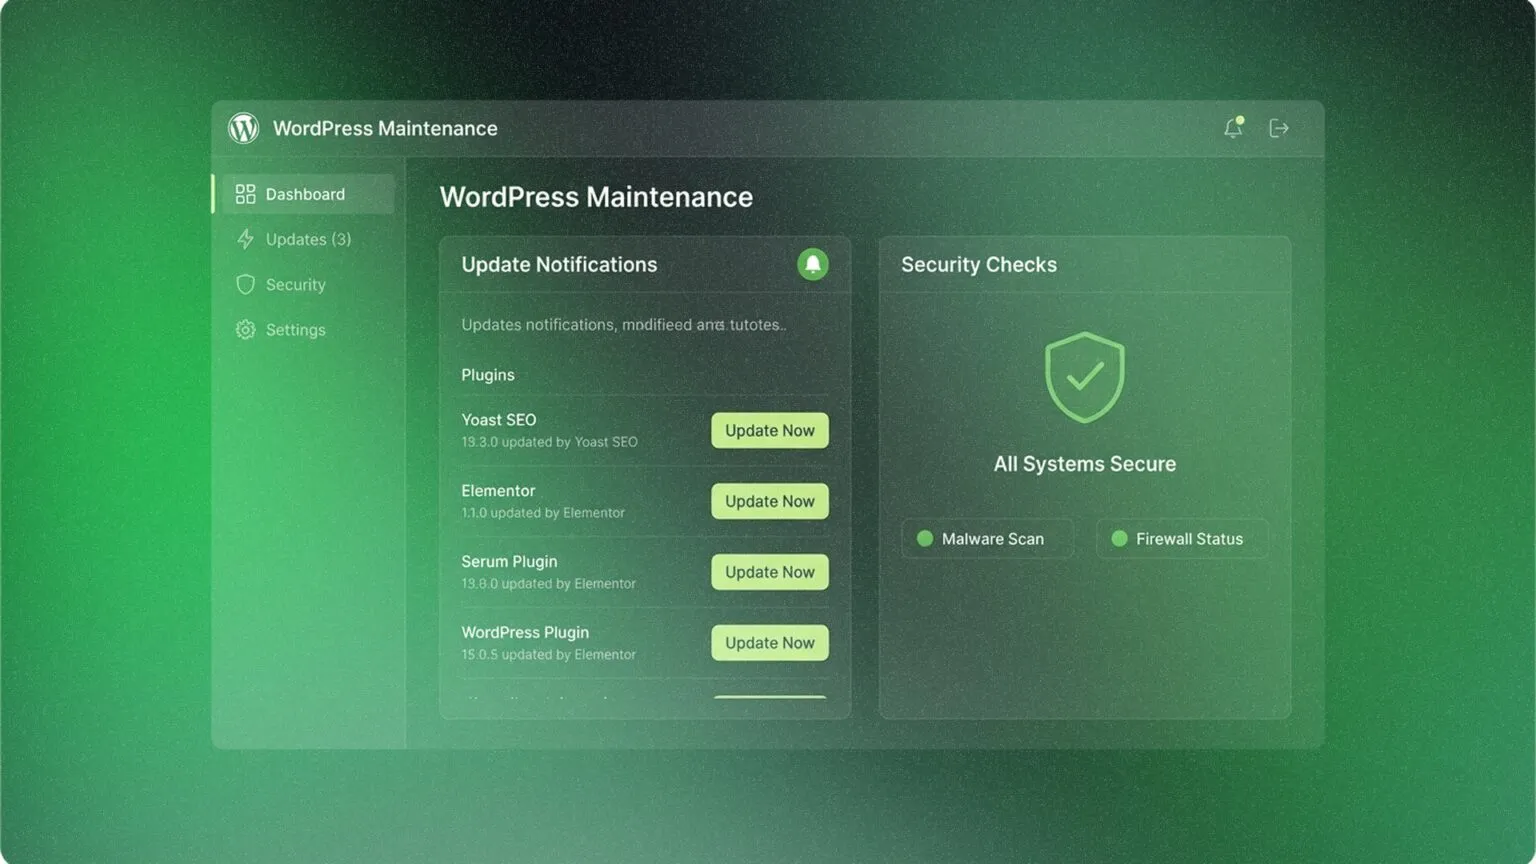The image size is (1536, 864).
Task: Click the large shield checkmark icon
Action: coord(1085,377)
